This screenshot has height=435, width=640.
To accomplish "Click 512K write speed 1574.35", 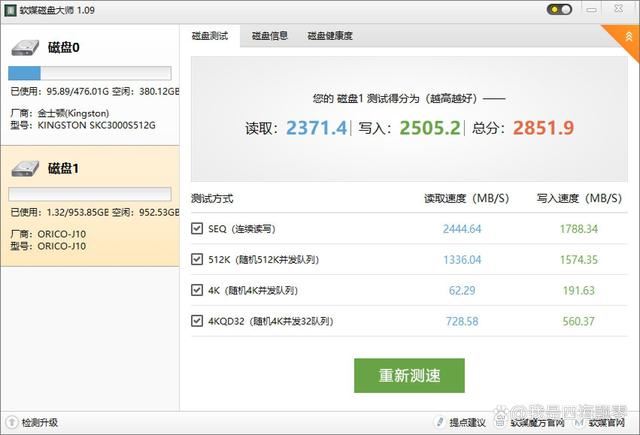I will pyautogui.click(x=579, y=260).
